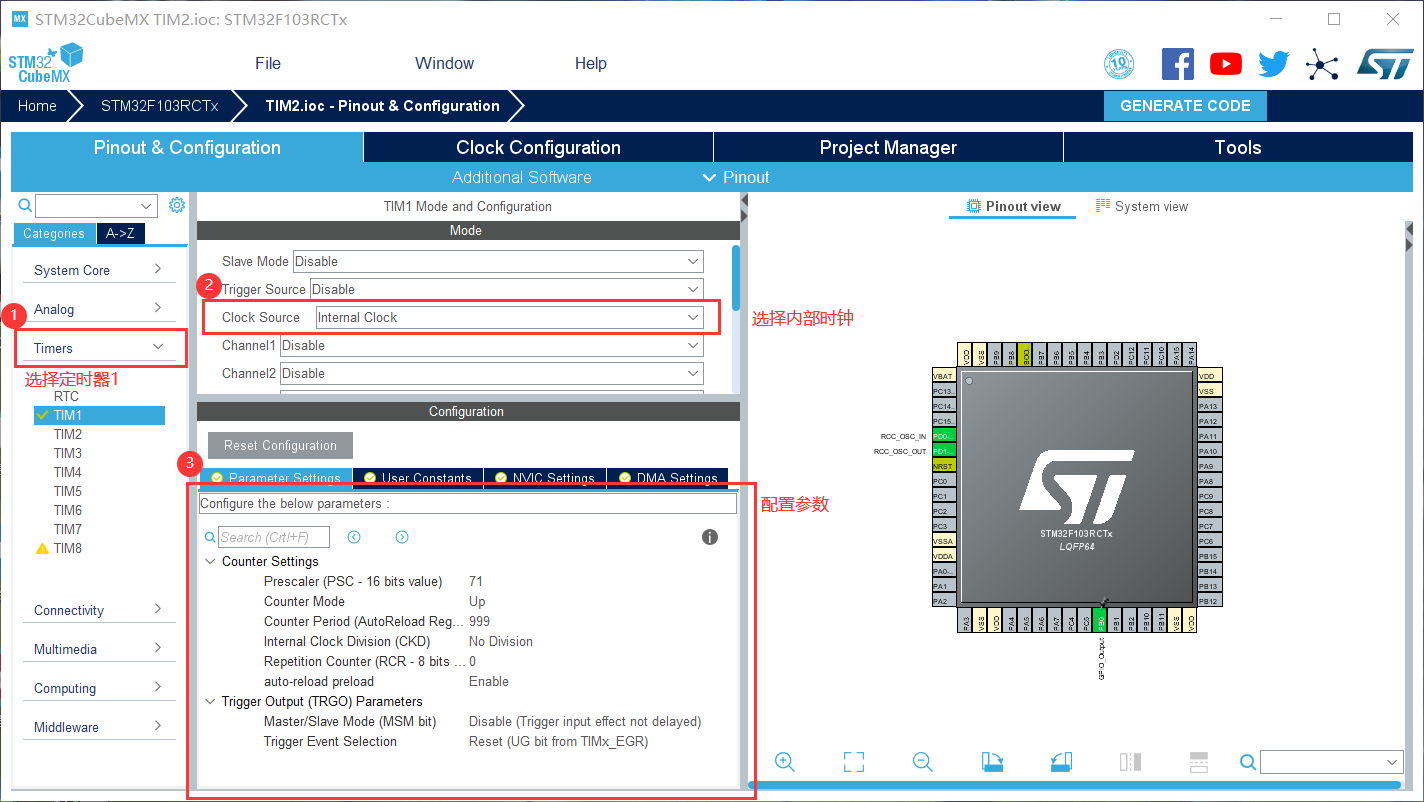Expand the Computing category

pyautogui.click(x=99, y=688)
